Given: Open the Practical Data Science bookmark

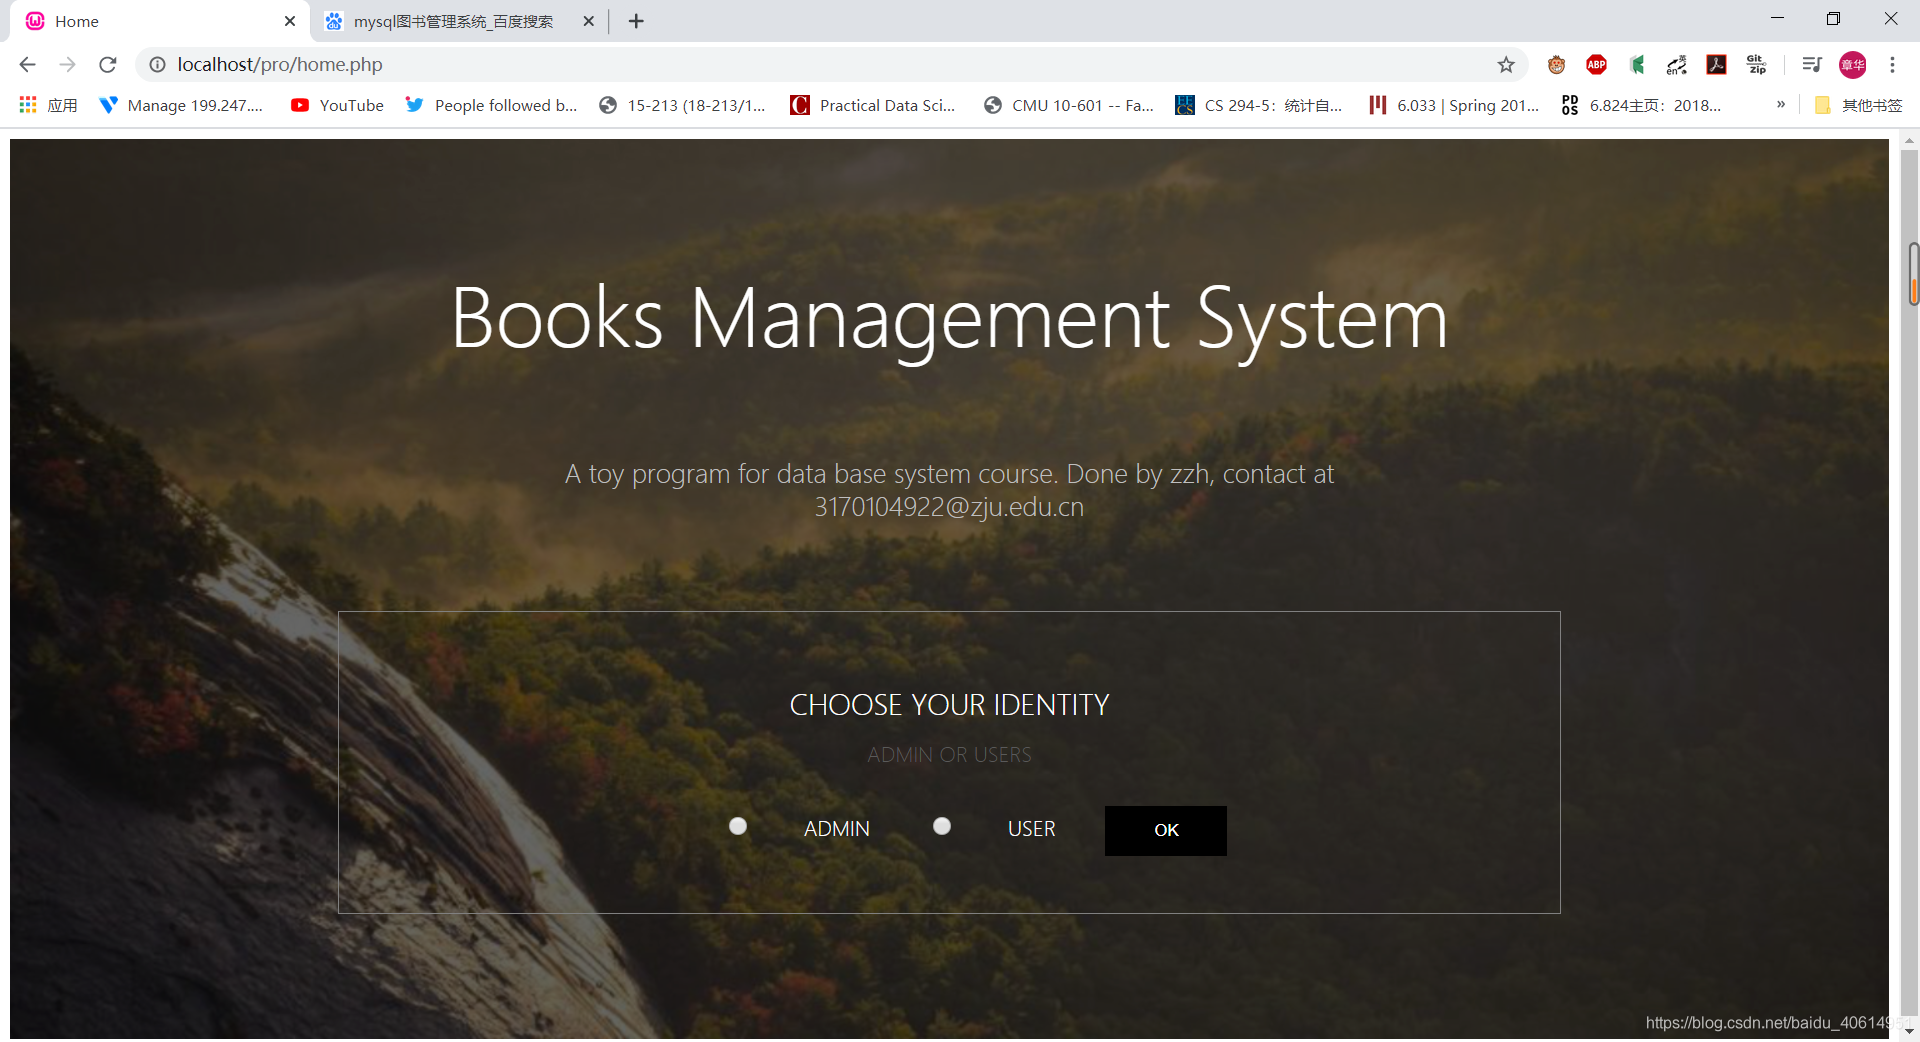Looking at the screenshot, I should 873,105.
